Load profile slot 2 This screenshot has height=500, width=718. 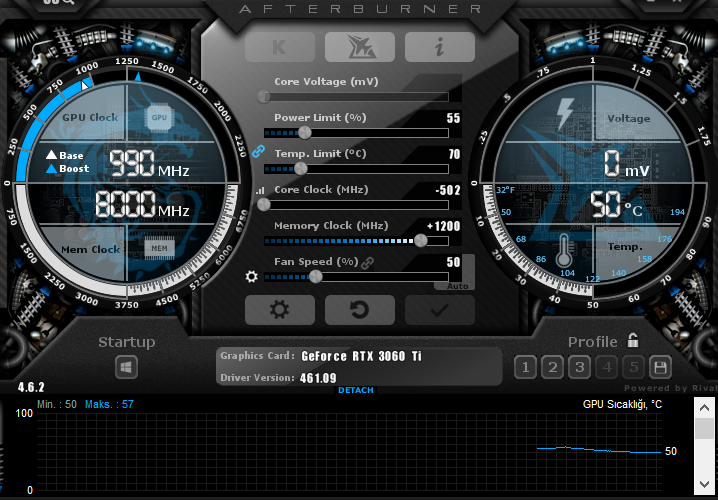pyautogui.click(x=553, y=367)
